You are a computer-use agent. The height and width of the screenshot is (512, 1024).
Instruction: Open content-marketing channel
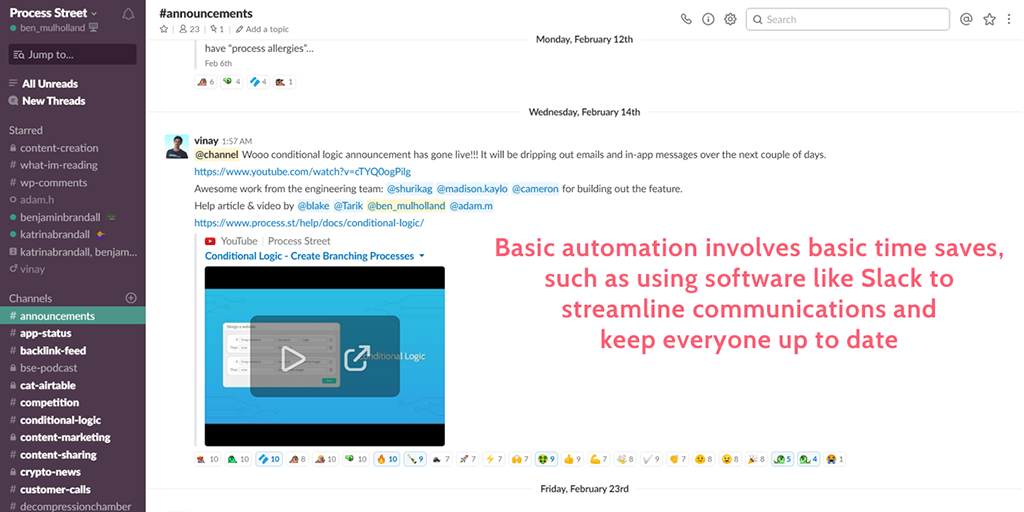tap(65, 437)
